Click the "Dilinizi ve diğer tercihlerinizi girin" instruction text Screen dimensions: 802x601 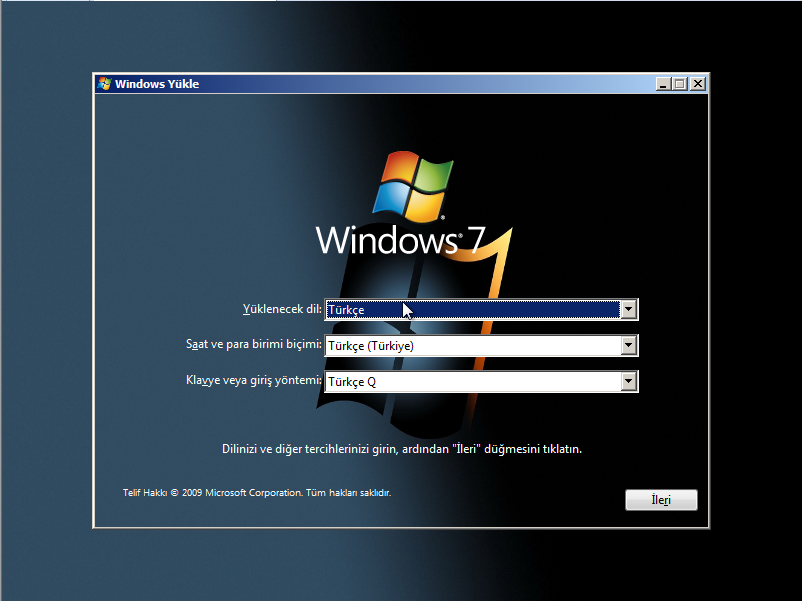point(401,449)
